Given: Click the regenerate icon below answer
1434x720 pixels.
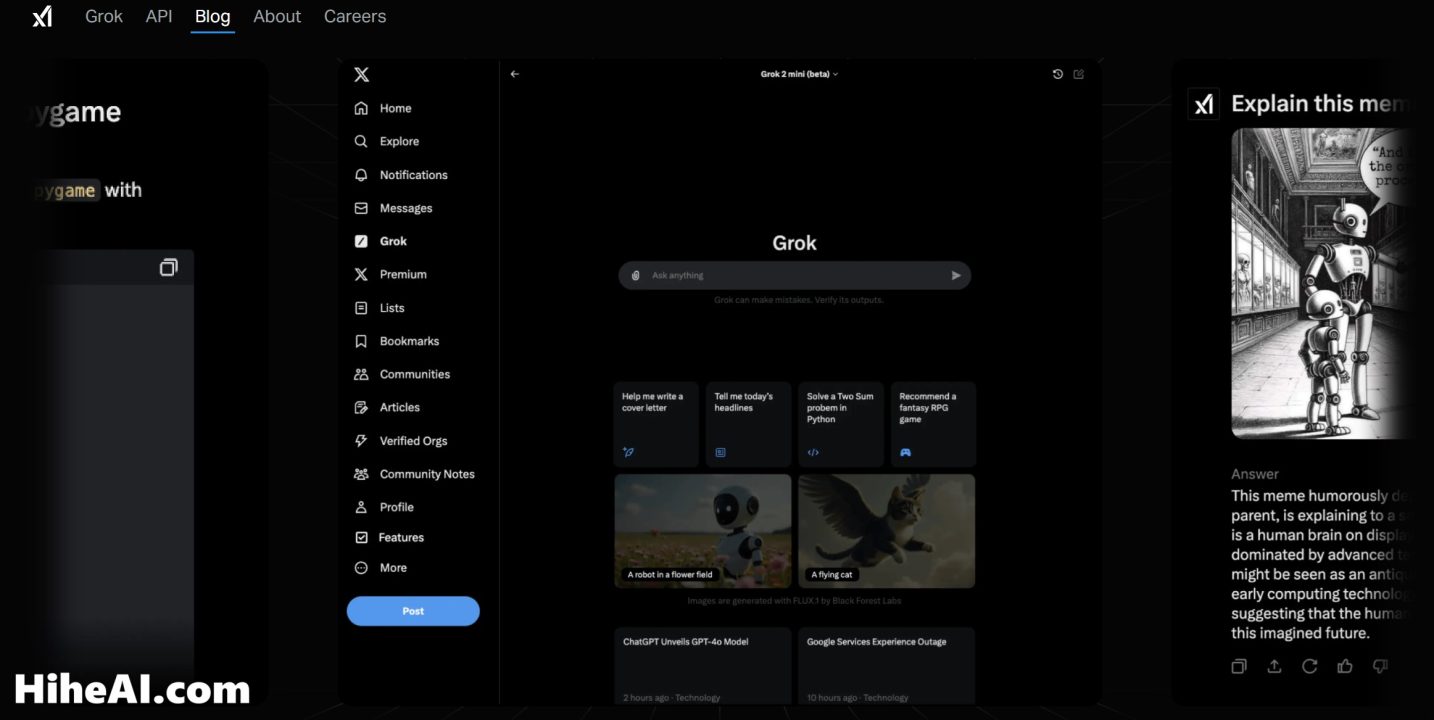Looking at the screenshot, I should (1309, 666).
